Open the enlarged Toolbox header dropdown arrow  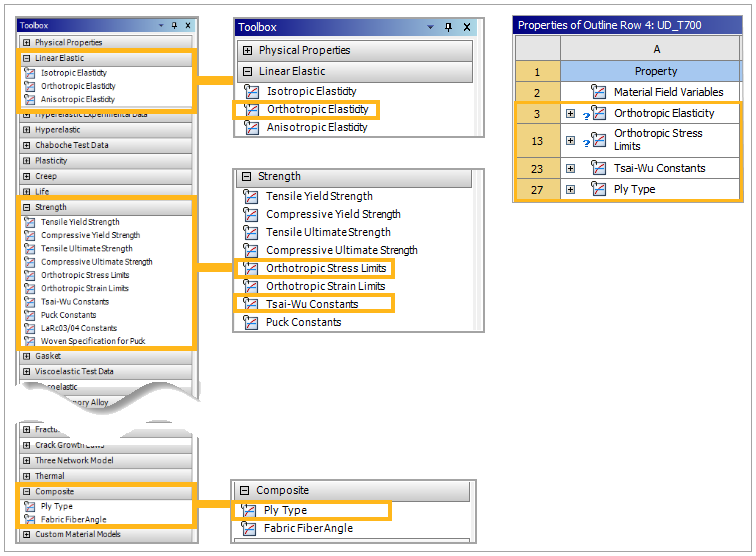[x=433, y=27]
